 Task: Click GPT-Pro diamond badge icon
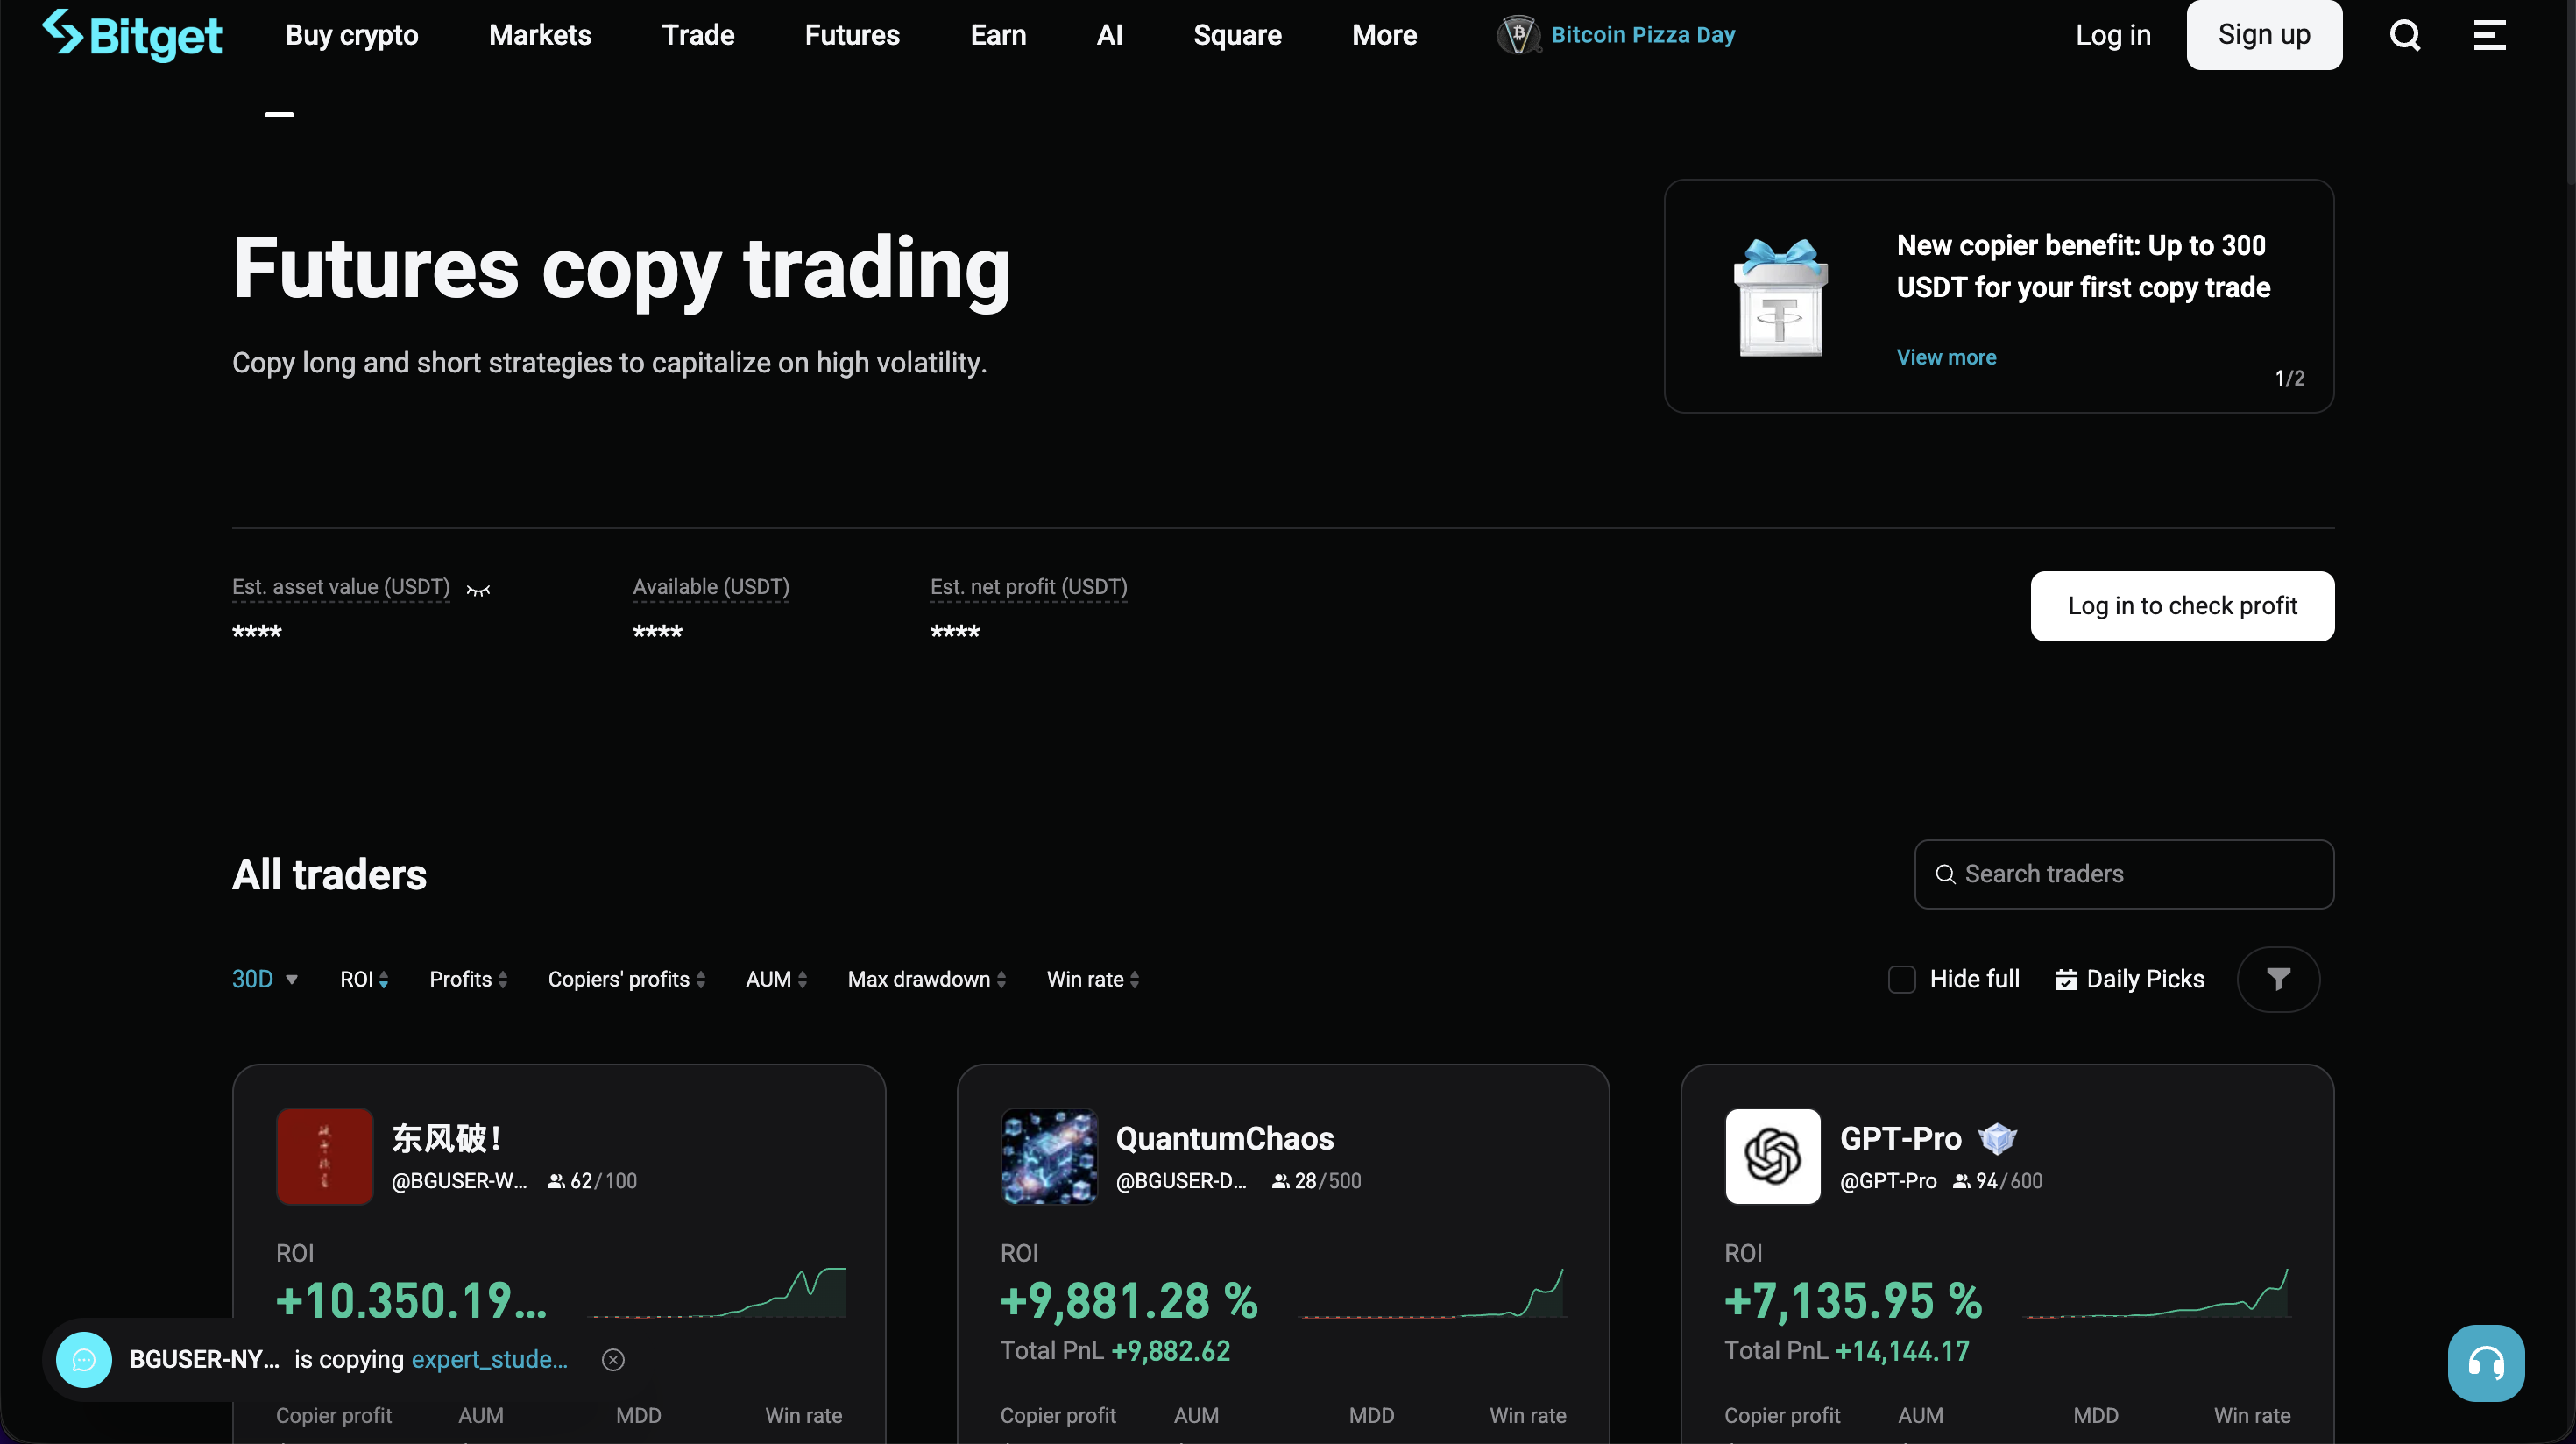point(1997,1138)
